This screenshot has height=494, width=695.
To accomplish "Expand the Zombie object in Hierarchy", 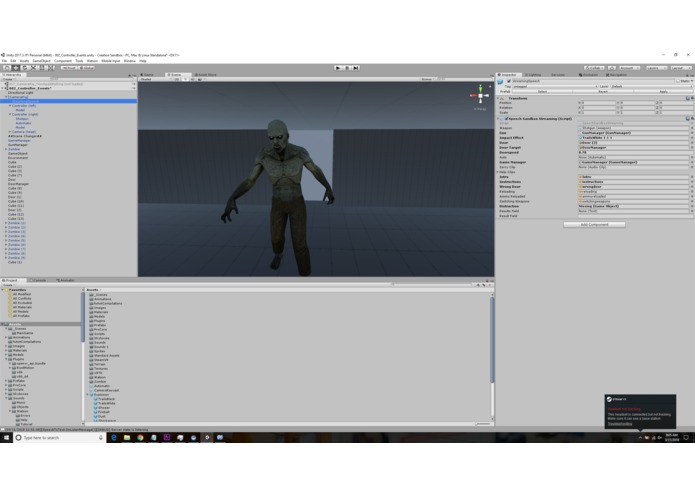I will [x=6, y=149].
